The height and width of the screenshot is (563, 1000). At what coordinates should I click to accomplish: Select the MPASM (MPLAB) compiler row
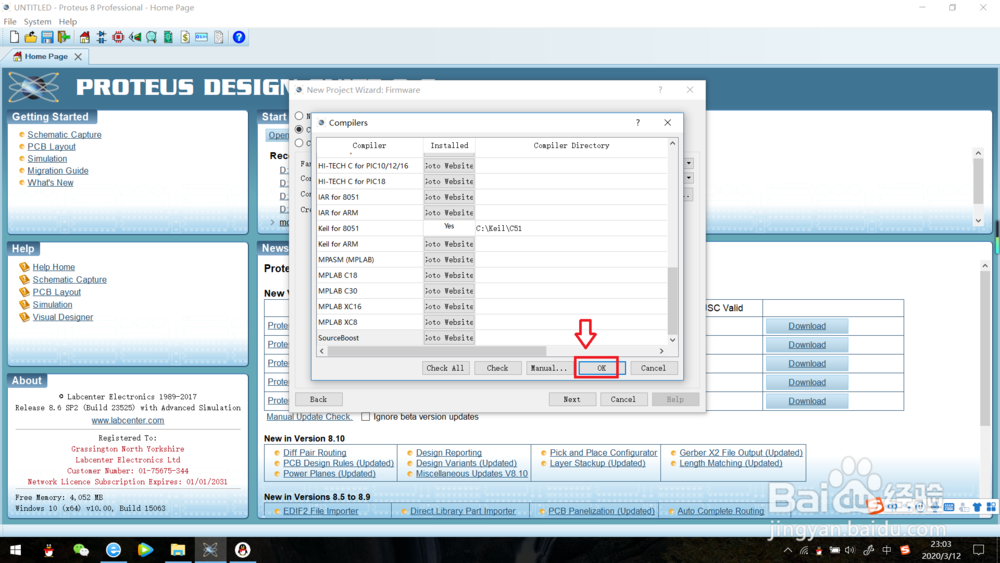click(x=492, y=260)
